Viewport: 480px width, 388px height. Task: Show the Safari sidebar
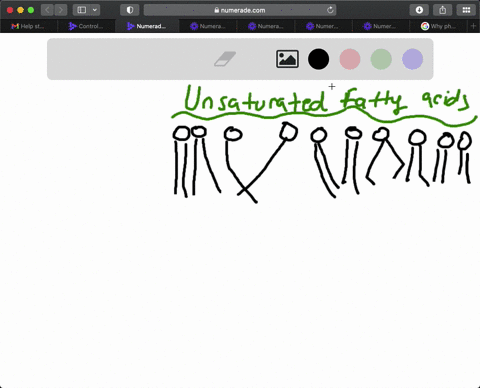tap(82, 10)
